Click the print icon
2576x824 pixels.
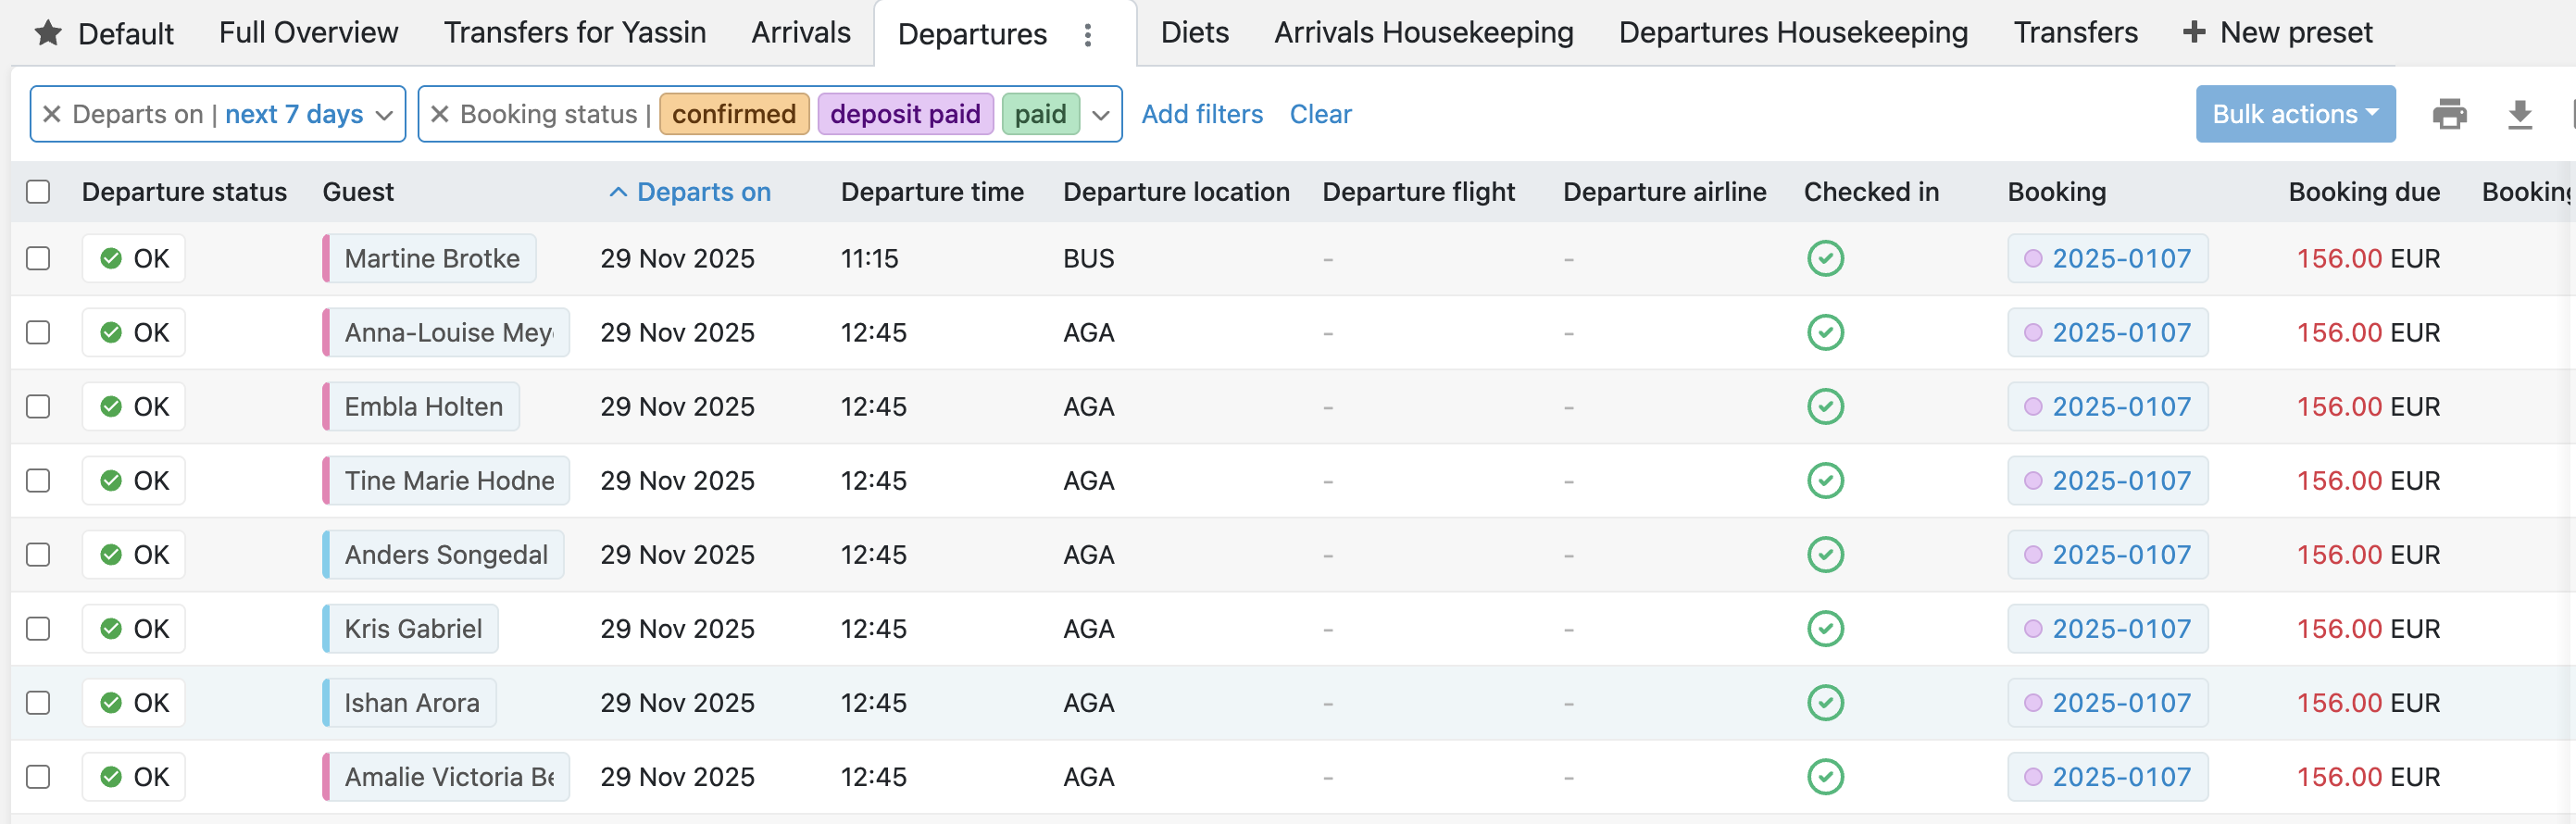point(2449,114)
